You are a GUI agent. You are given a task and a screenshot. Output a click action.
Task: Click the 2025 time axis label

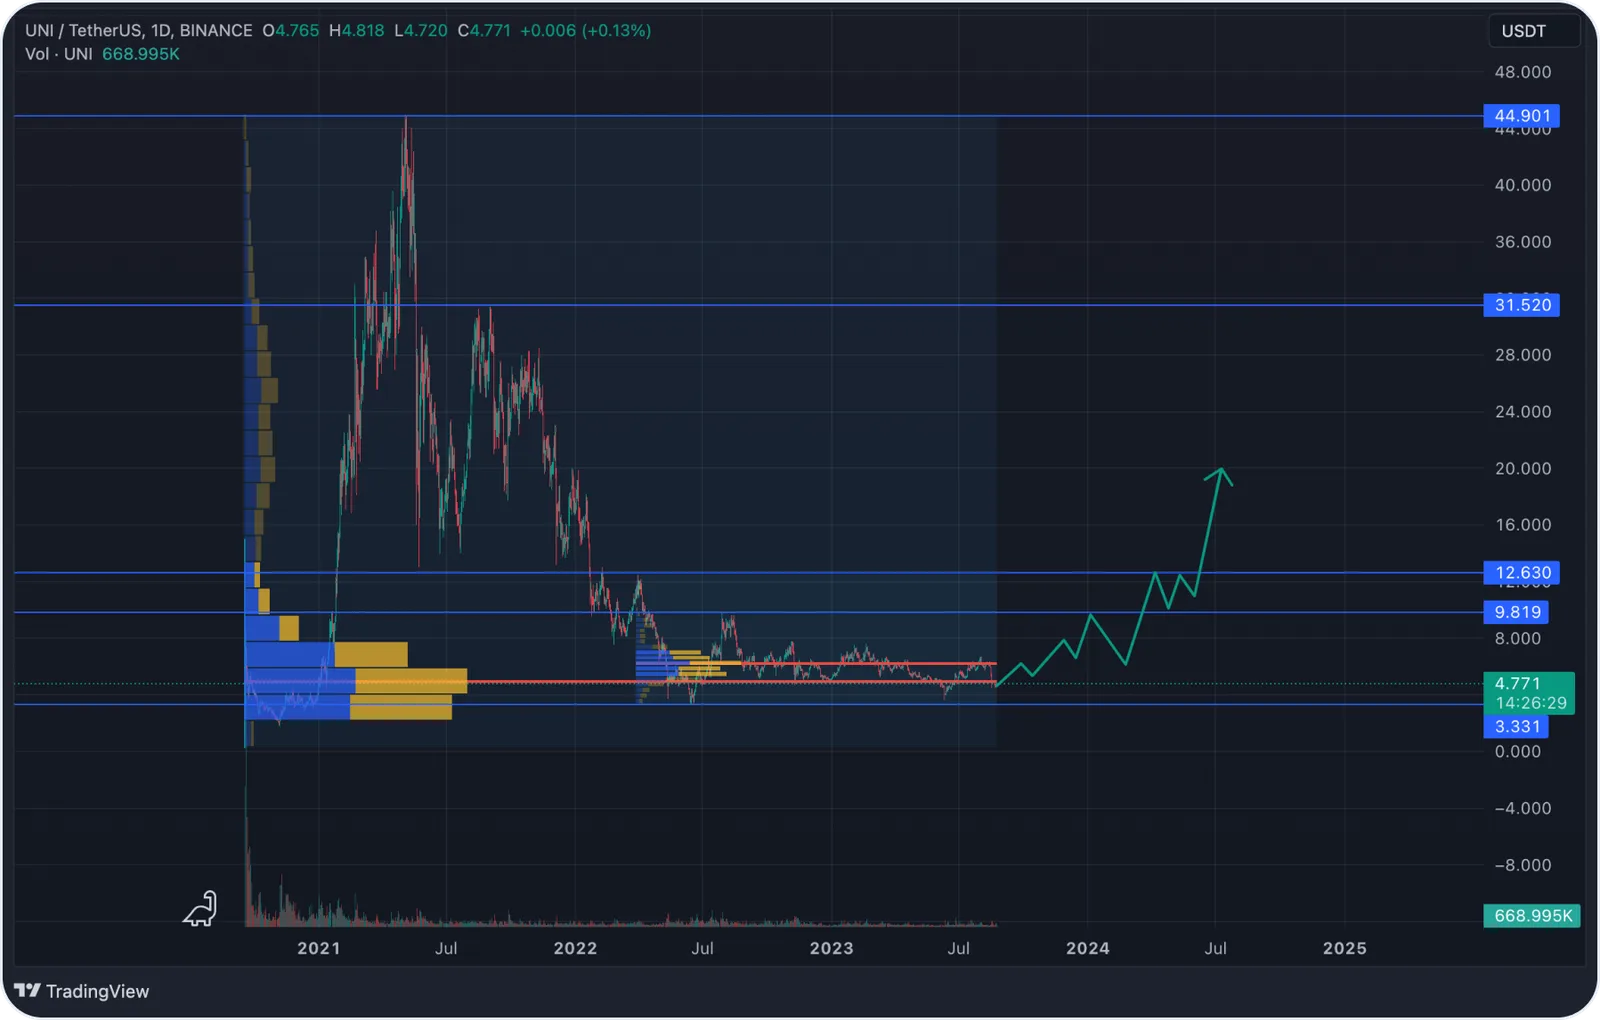(1345, 948)
